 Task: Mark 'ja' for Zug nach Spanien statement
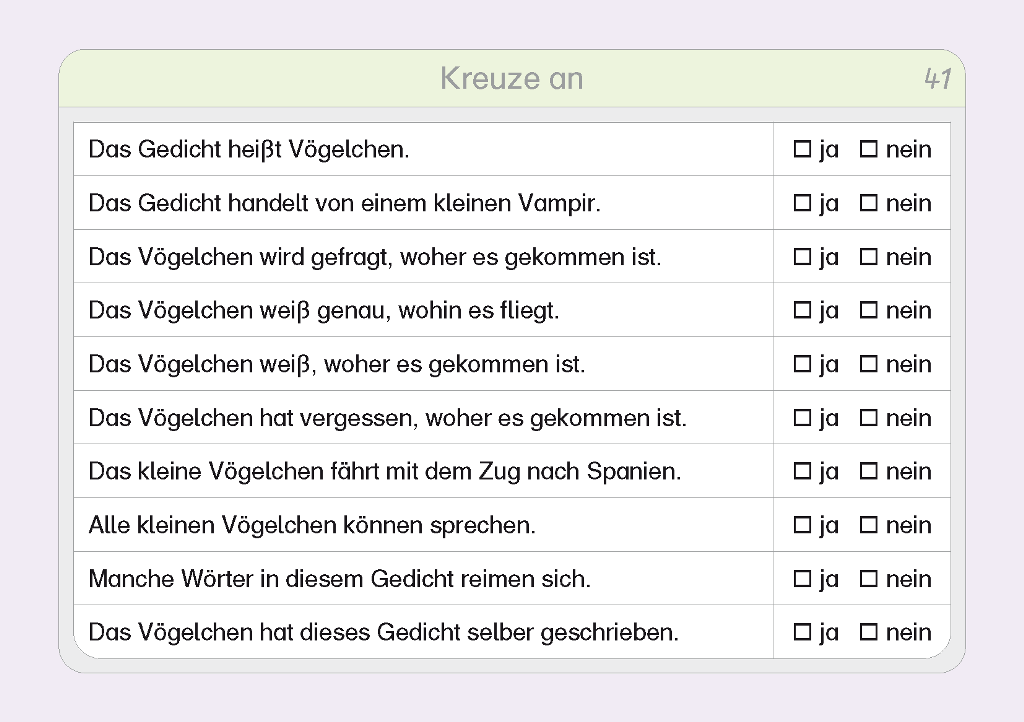(802, 472)
